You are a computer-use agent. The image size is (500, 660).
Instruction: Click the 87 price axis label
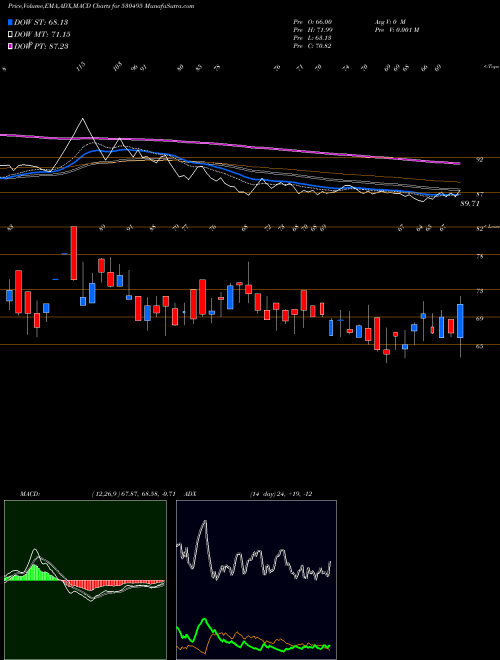[480, 194]
